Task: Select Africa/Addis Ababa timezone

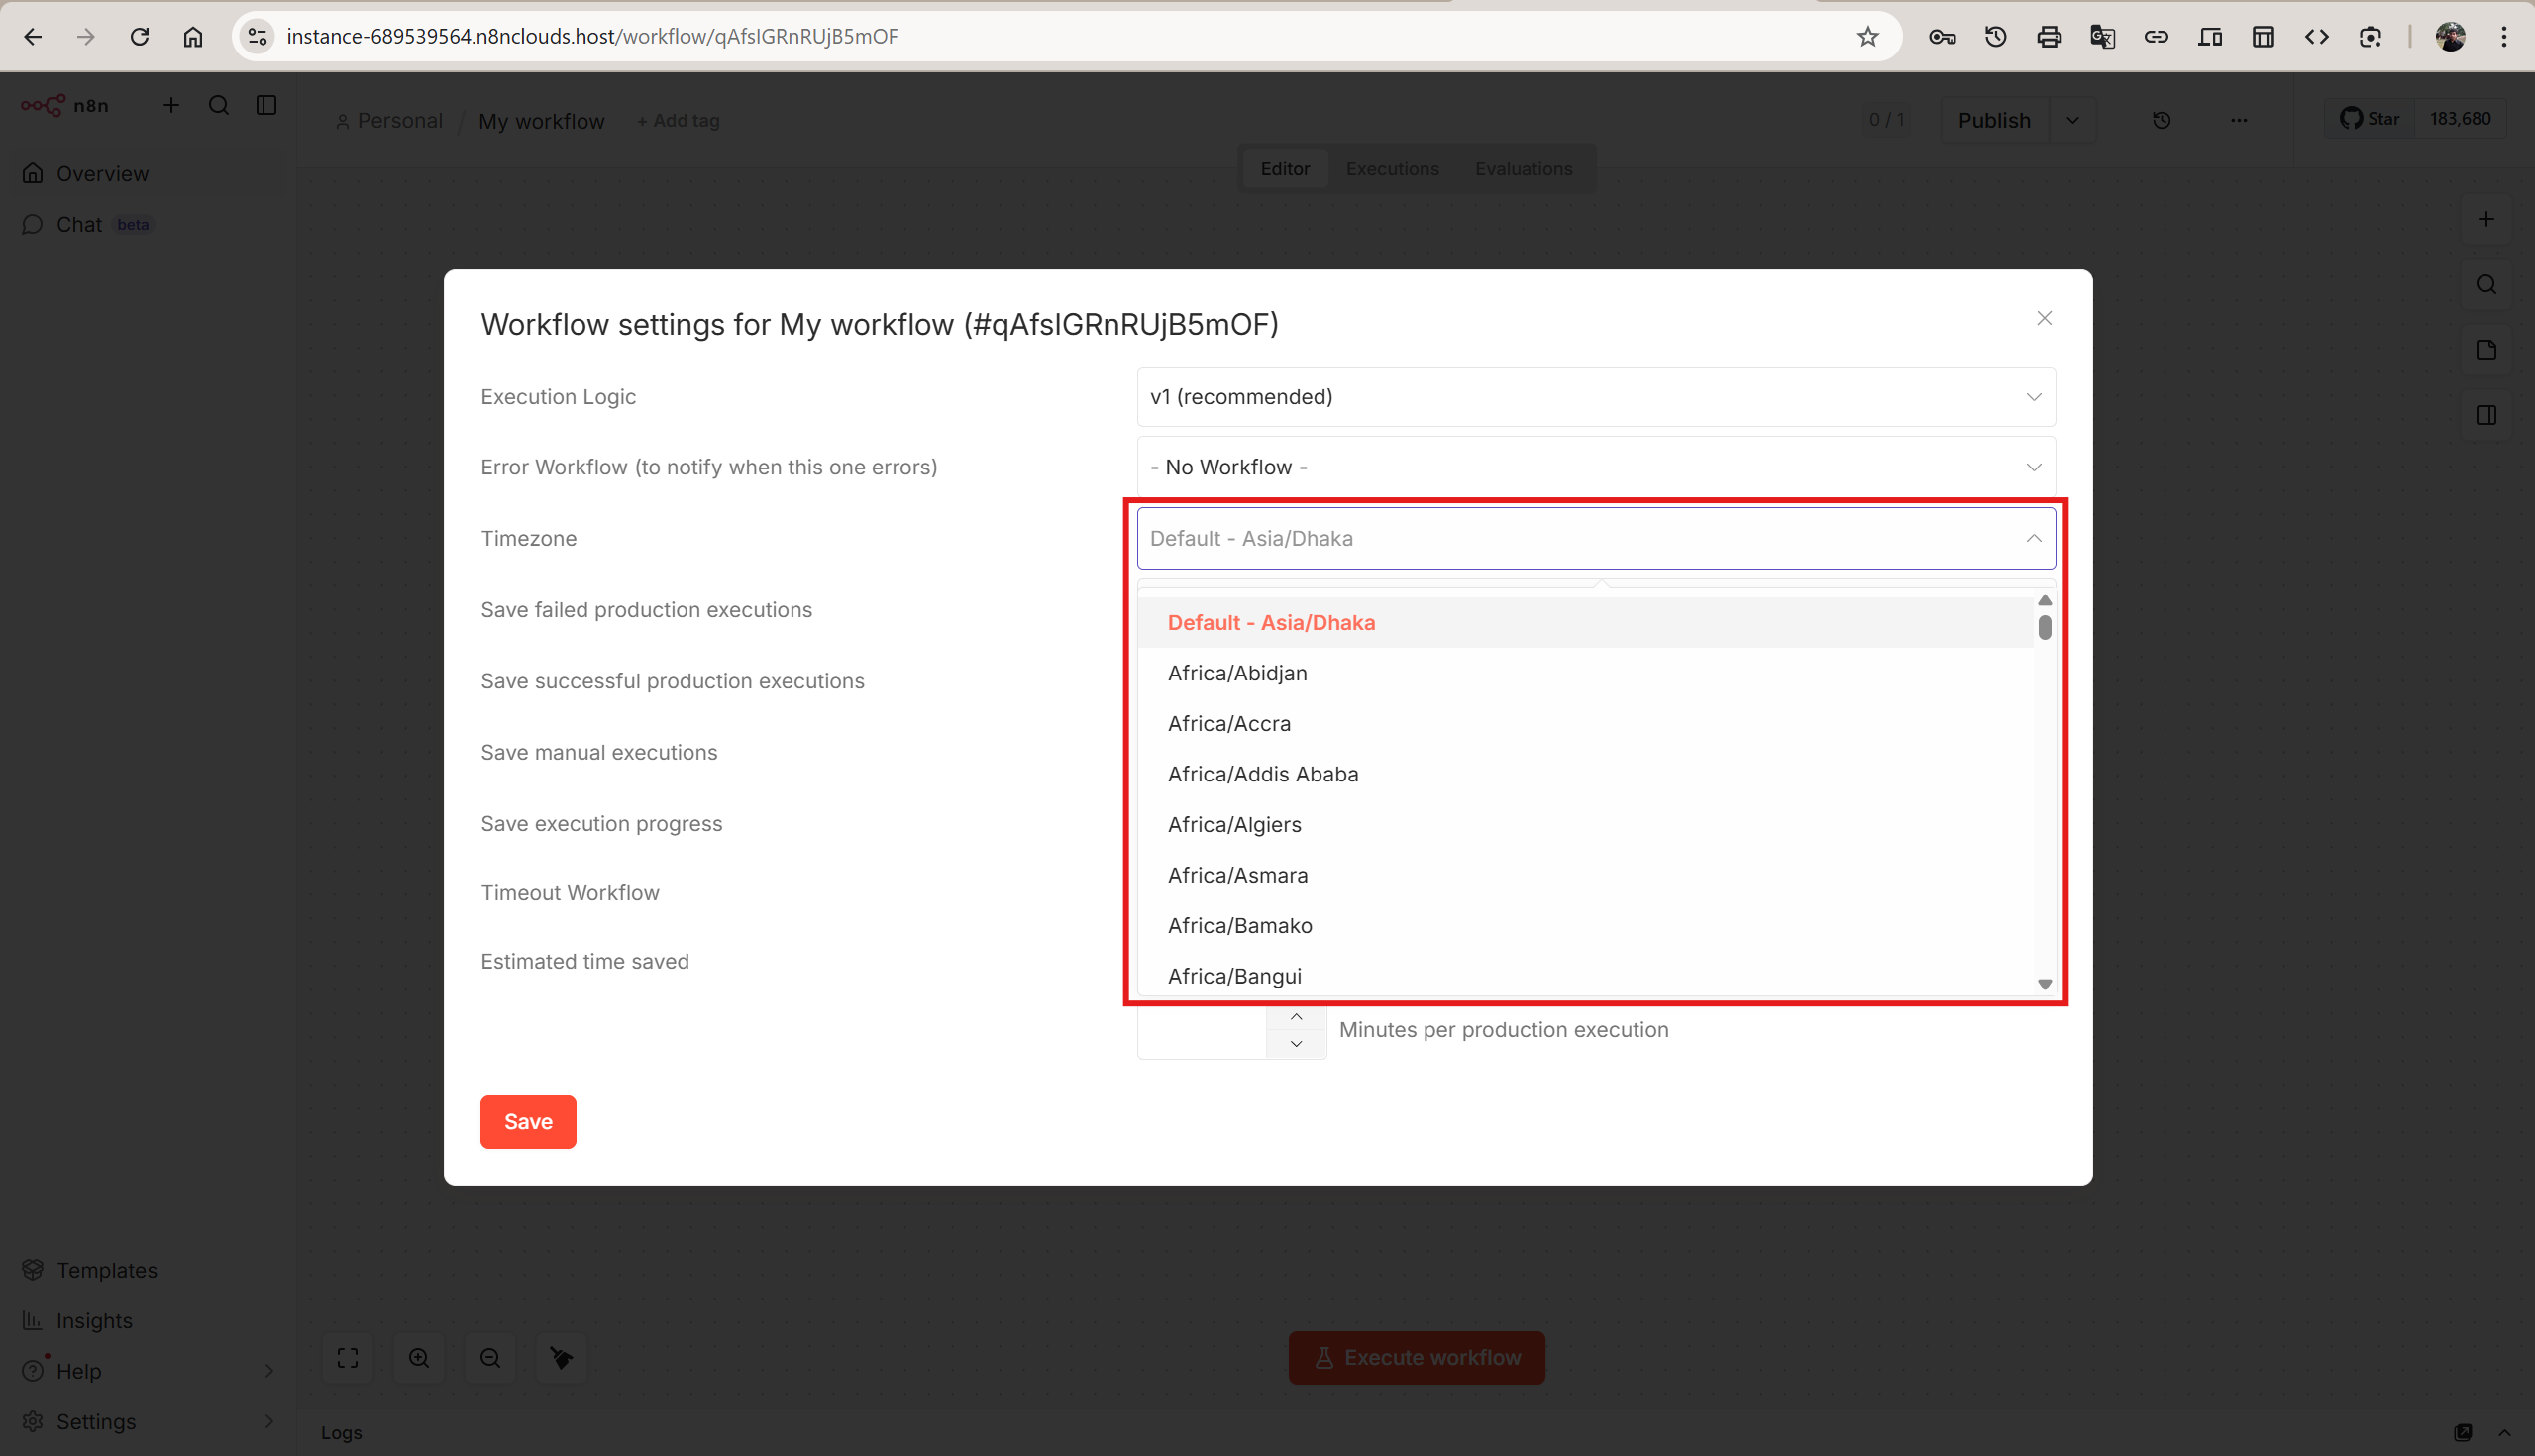Action: click(1585, 774)
